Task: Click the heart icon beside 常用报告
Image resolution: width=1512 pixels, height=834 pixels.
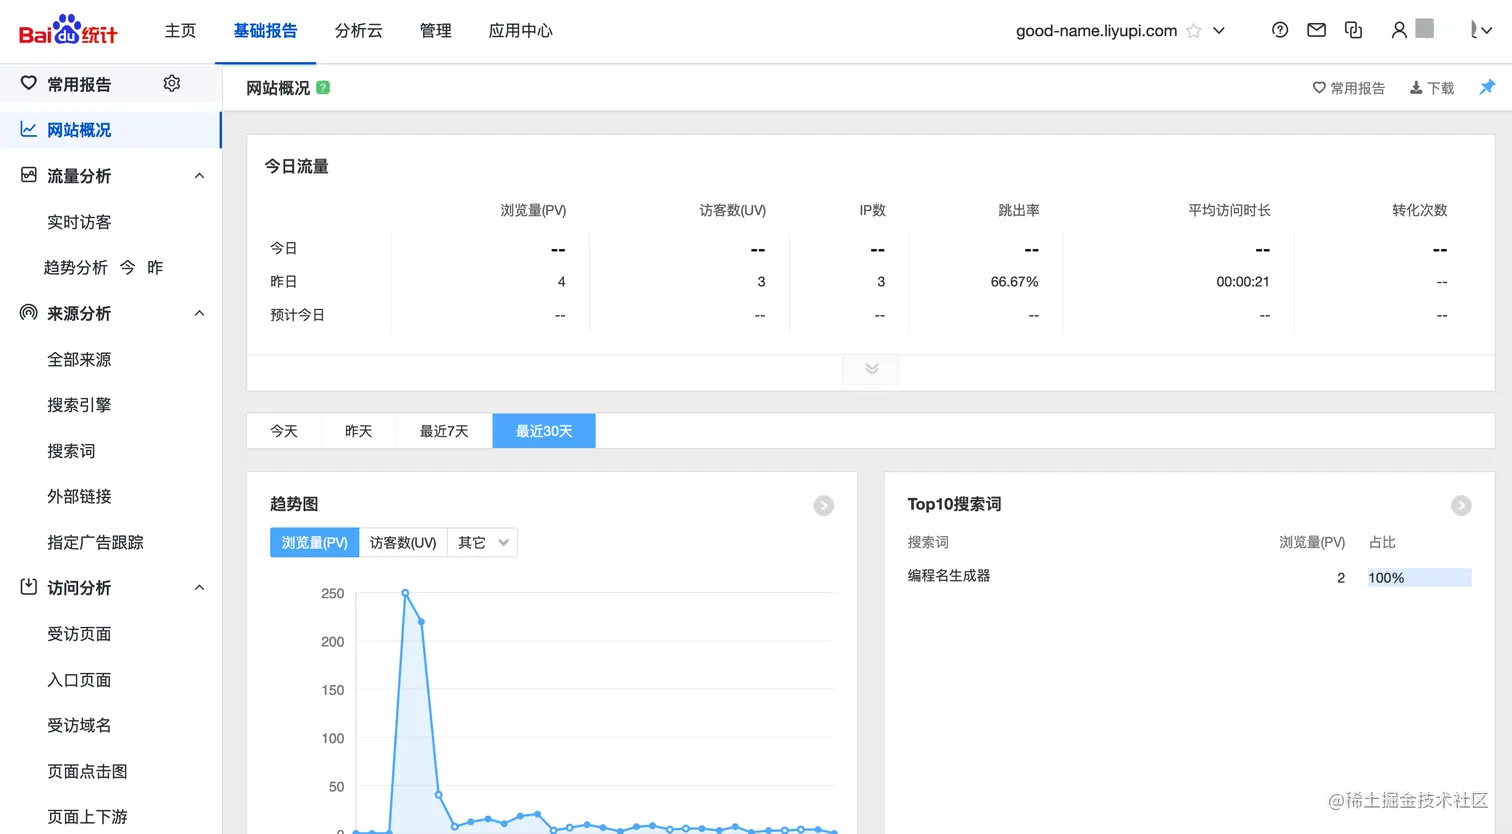Action: 1319,87
